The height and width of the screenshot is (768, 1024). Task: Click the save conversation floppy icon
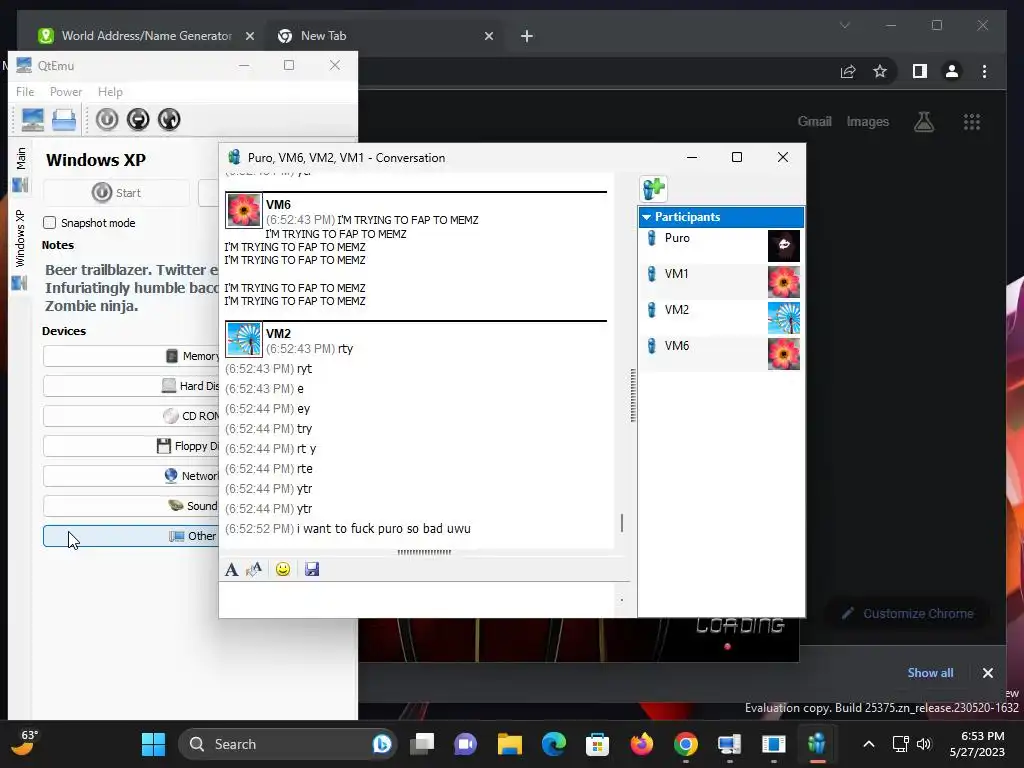pyautogui.click(x=312, y=569)
